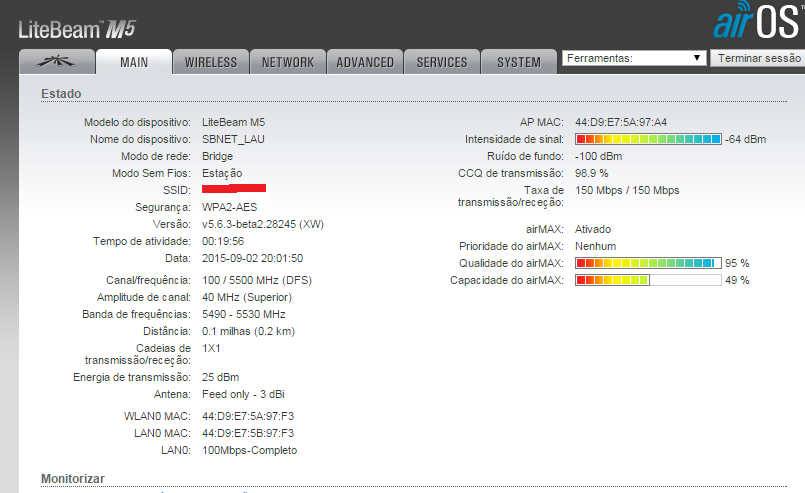Click the Qualidade do airMAX bar
805x493 pixels.
pos(648,263)
